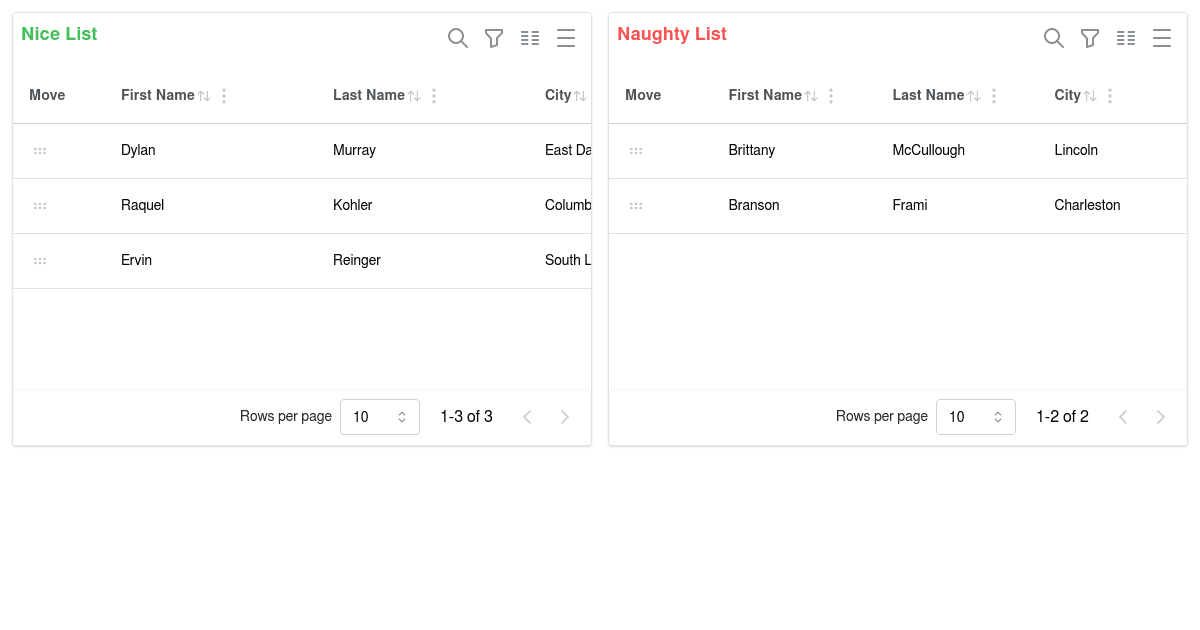This screenshot has width=1200, height=630.
Task: Open search in Nice List toolbar
Action: [458, 38]
